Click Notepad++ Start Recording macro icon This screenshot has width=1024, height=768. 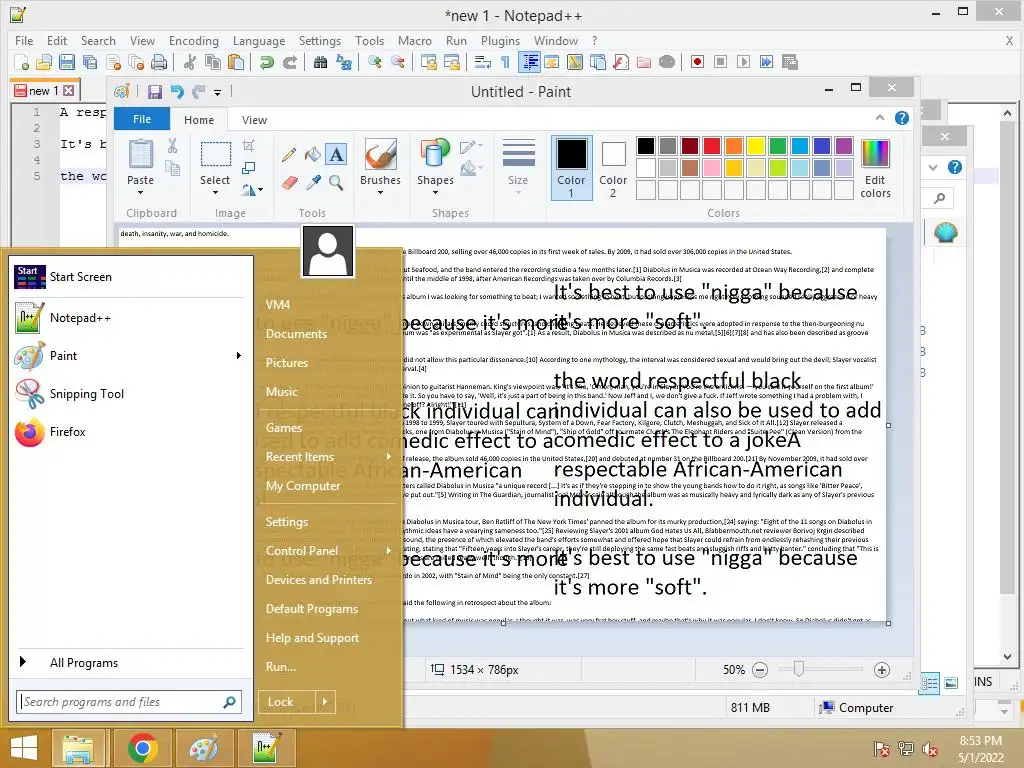[697, 62]
